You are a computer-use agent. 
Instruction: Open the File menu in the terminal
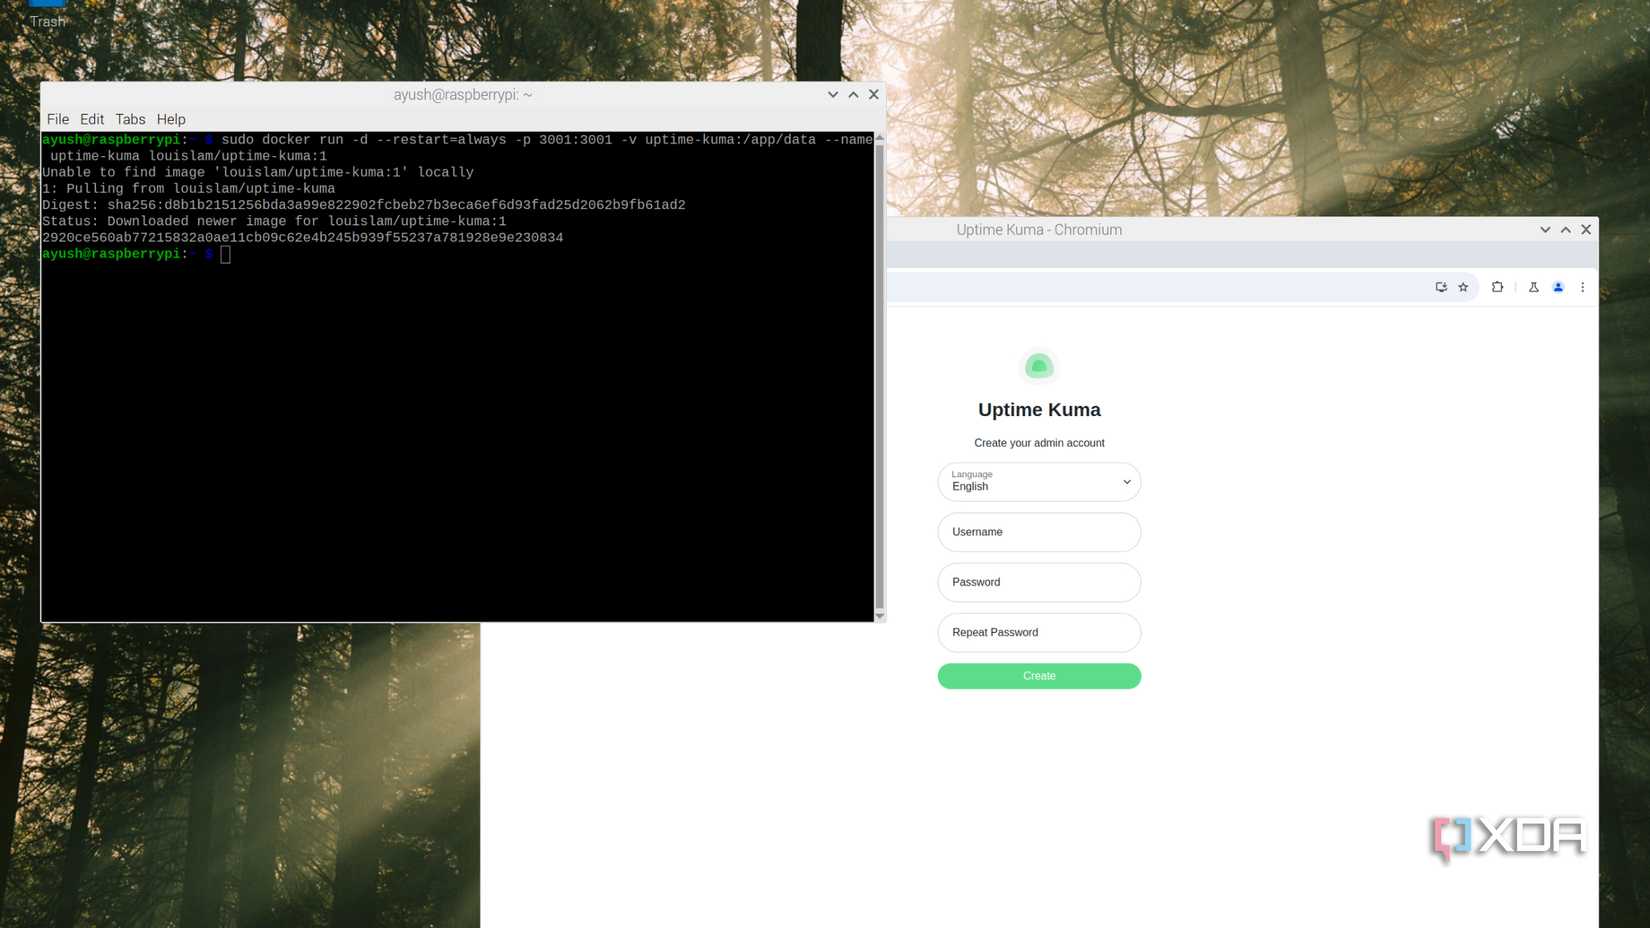(x=57, y=119)
